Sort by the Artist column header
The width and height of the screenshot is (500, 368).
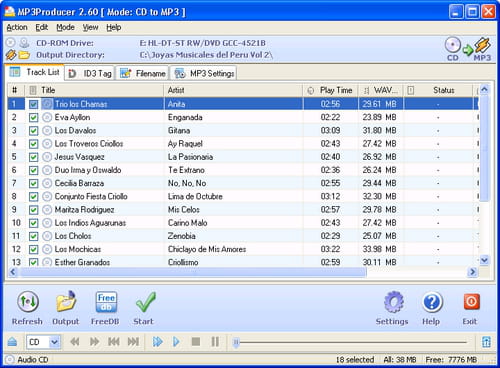point(233,90)
